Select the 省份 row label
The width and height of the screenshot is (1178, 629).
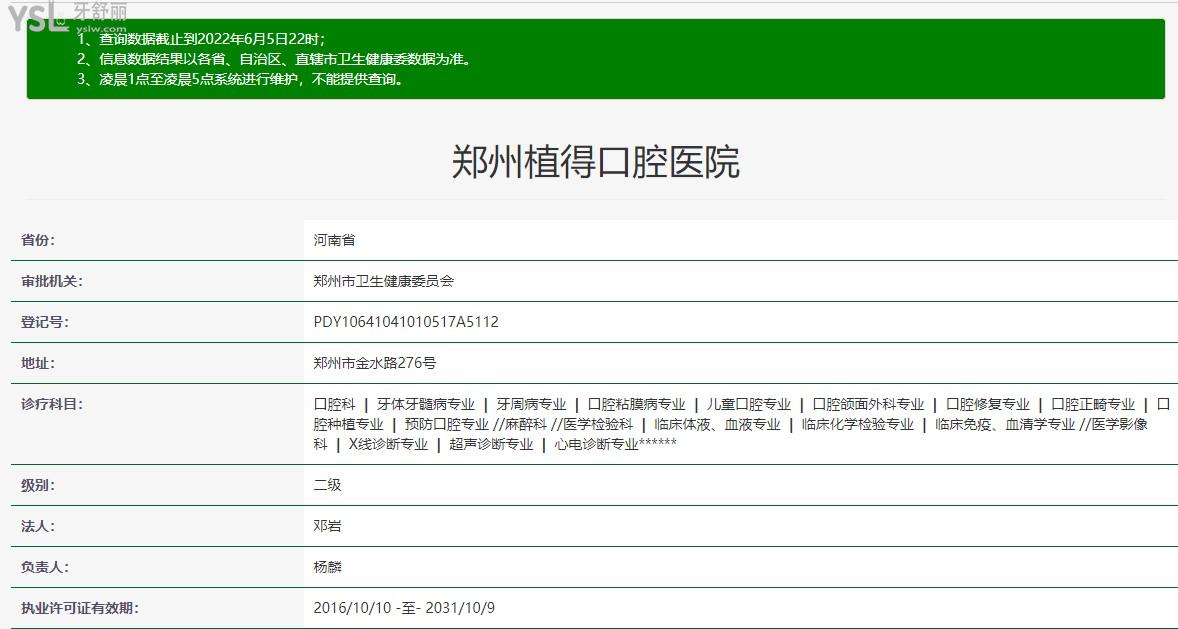[x=38, y=240]
